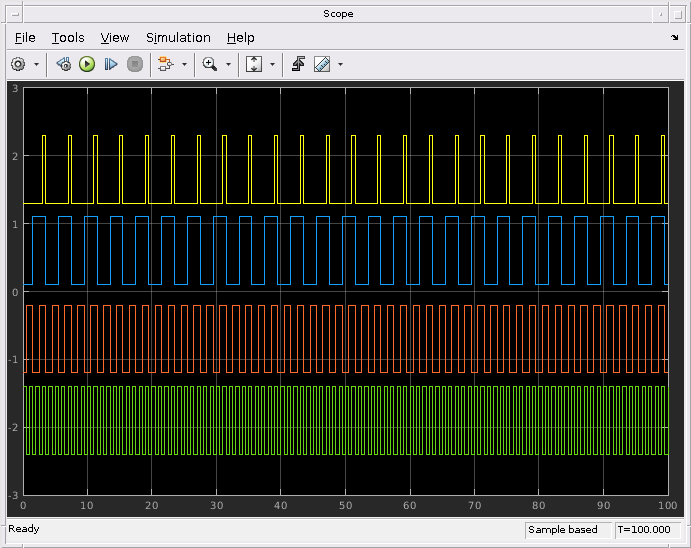
Task: Open the Simulation menu
Action: pos(178,37)
